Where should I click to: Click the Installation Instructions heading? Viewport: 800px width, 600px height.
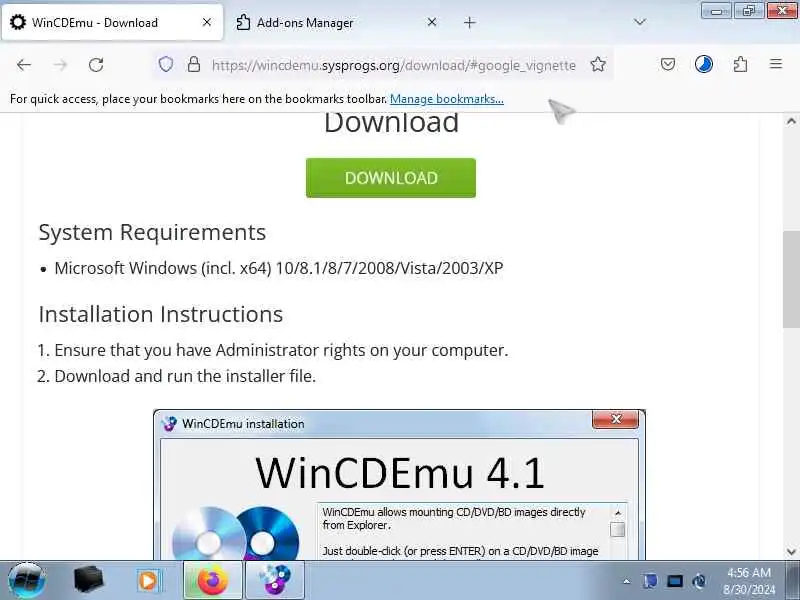[160, 314]
